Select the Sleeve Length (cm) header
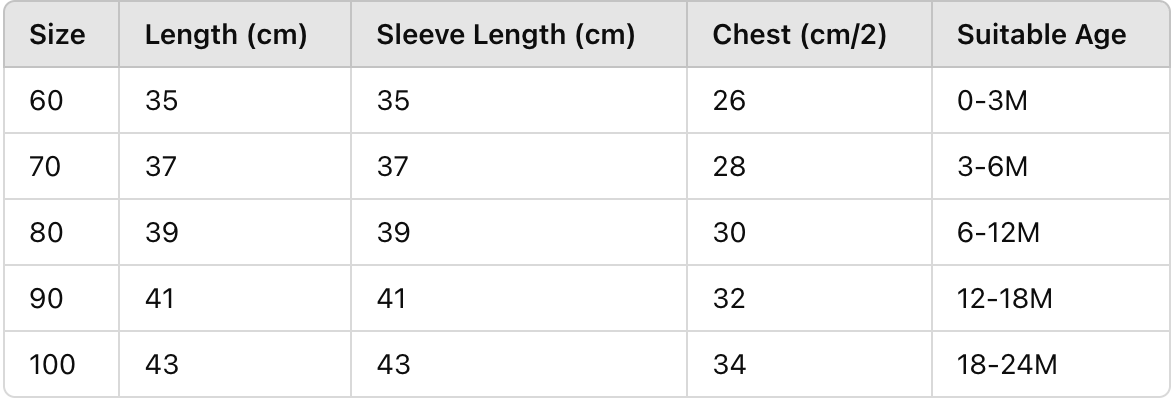The image size is (1174, 404). pyautogui.click(x=506, y=36)
